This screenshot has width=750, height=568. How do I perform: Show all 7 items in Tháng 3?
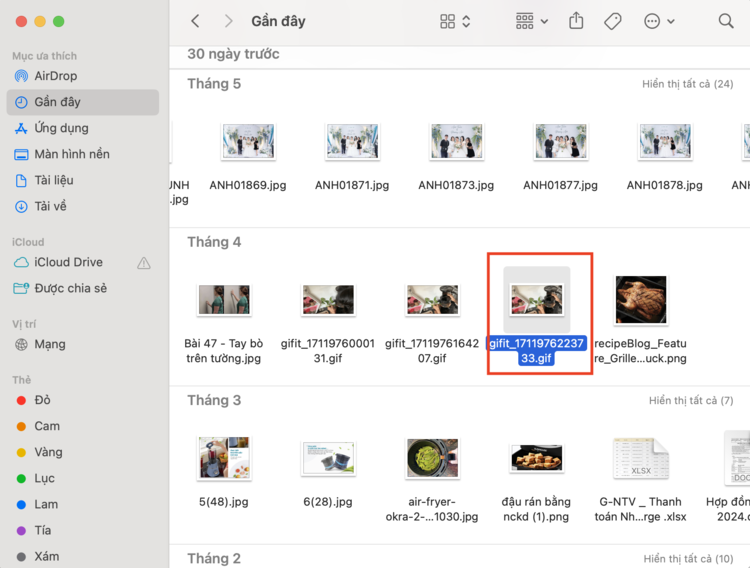click(691, 401)
